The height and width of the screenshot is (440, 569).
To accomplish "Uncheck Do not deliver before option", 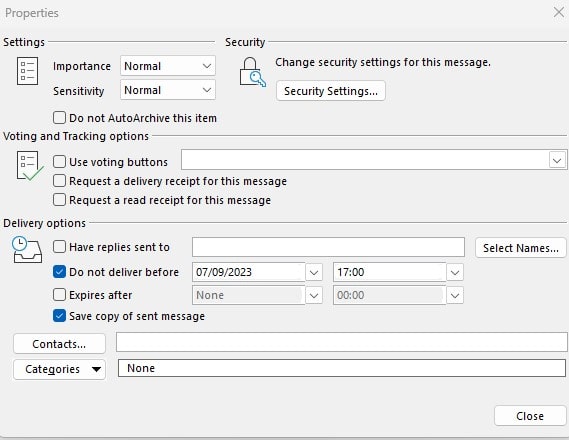I will point(59,272).
